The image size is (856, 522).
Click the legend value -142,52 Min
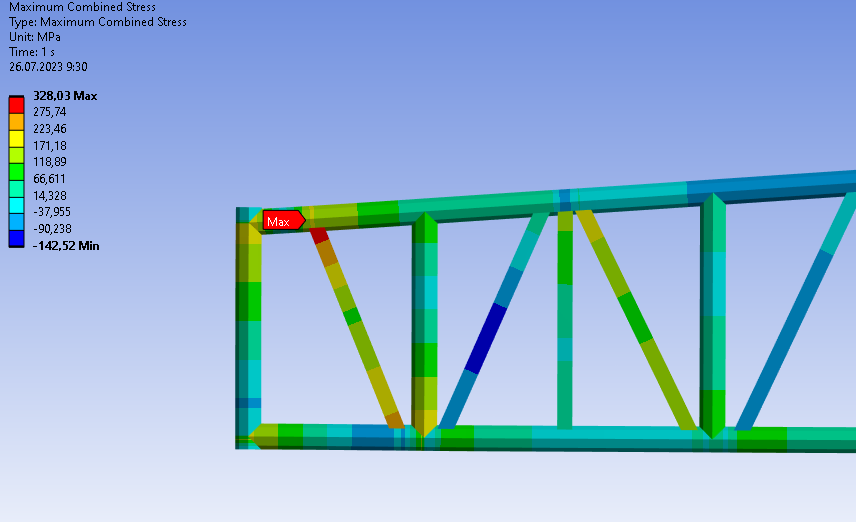click(66, 246)
